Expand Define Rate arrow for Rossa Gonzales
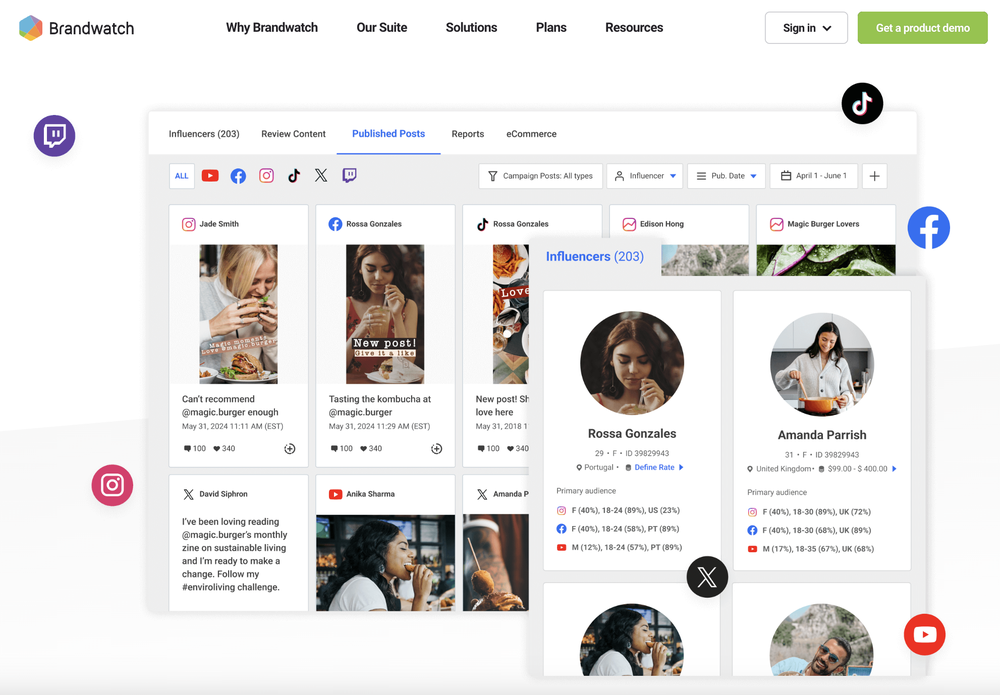 click(x=681, y=467)
